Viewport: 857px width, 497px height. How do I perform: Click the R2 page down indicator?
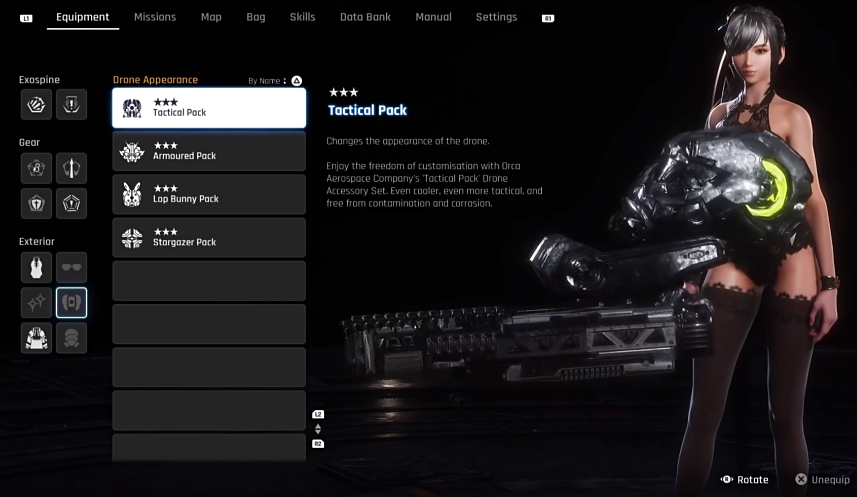[318, 443]
